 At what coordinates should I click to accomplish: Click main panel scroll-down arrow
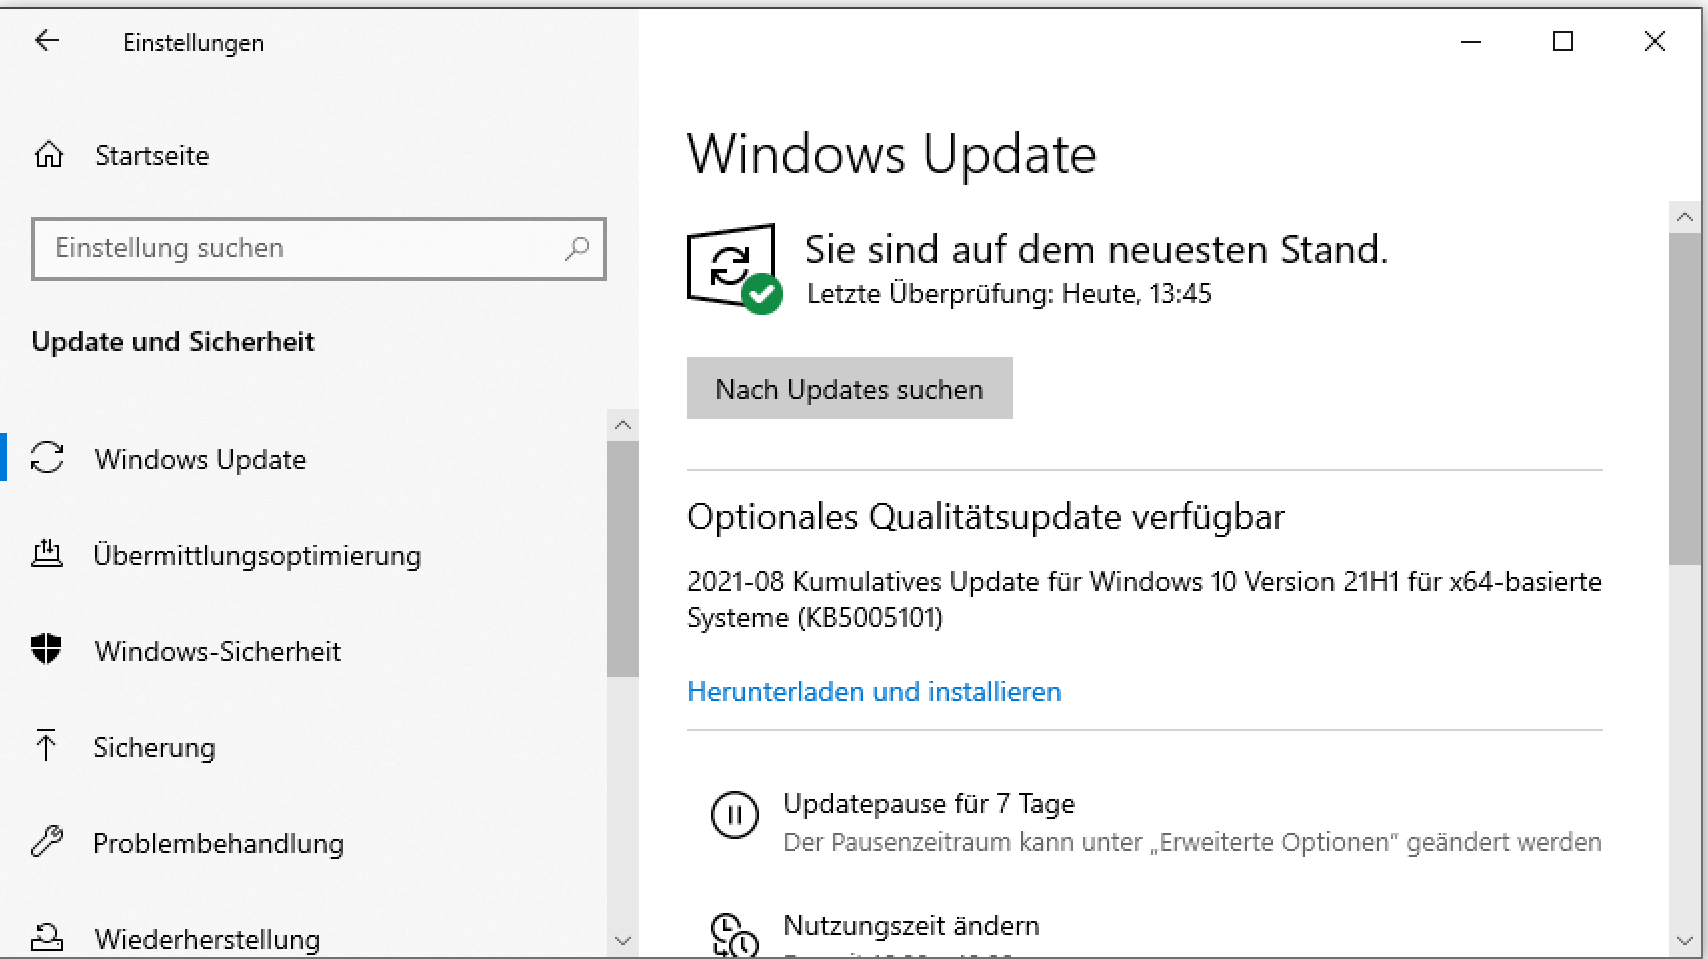1685,941
